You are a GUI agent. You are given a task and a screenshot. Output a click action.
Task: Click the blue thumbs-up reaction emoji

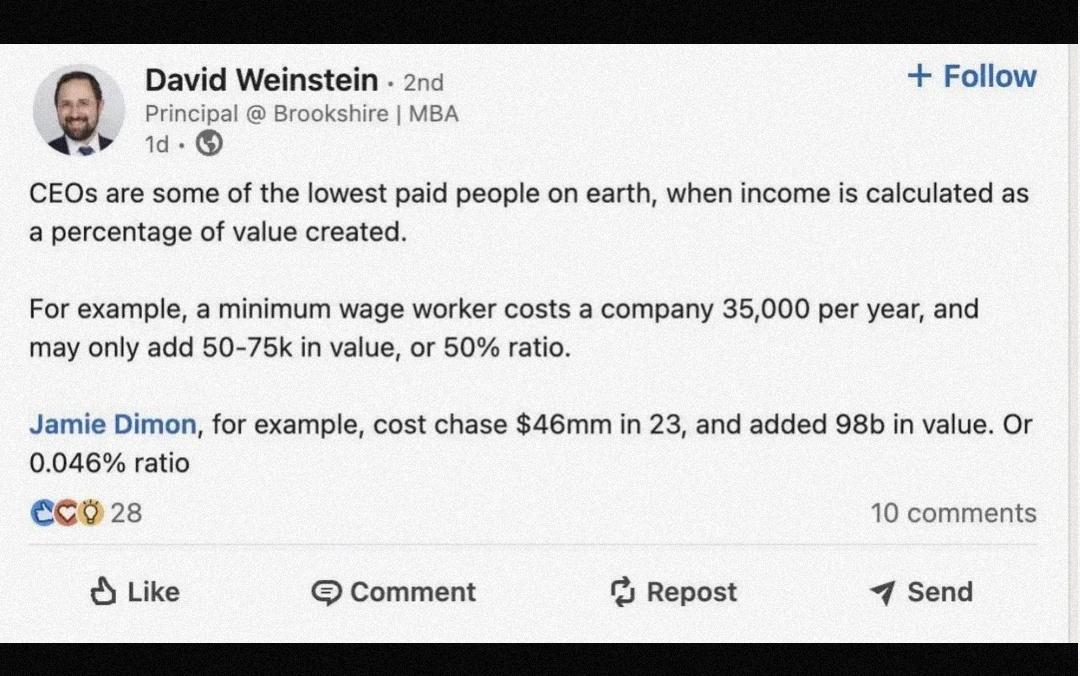pyautogui.click(x=42, y=513)
